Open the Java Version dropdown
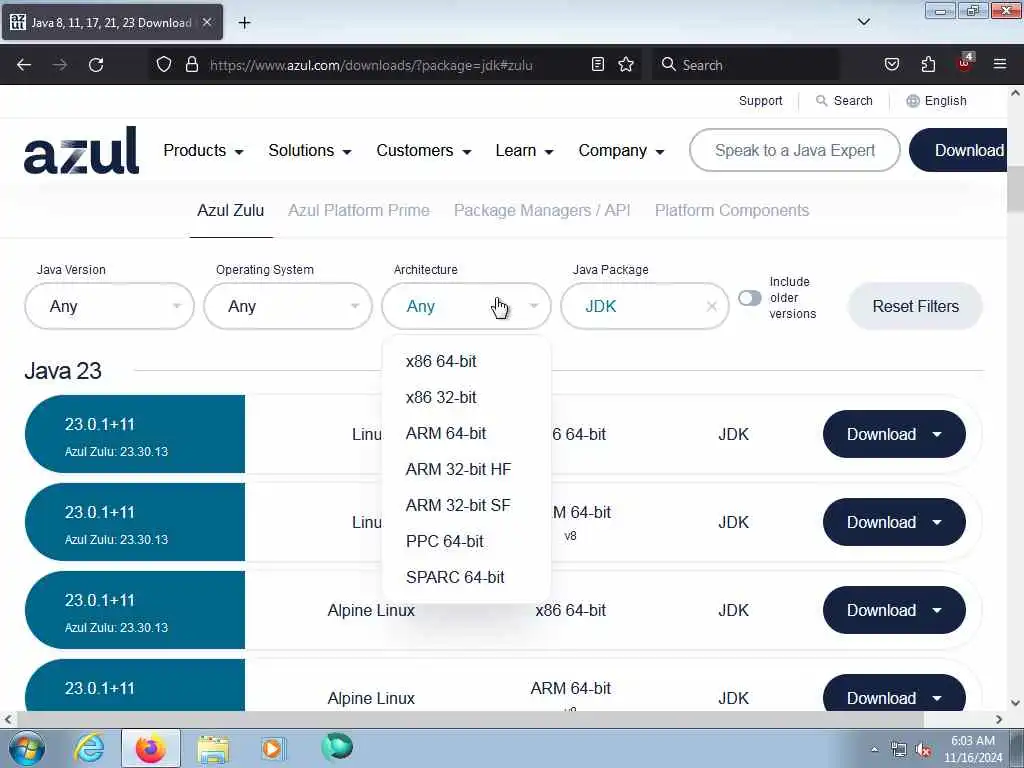The image size is (1024, 768). [109, 306]
